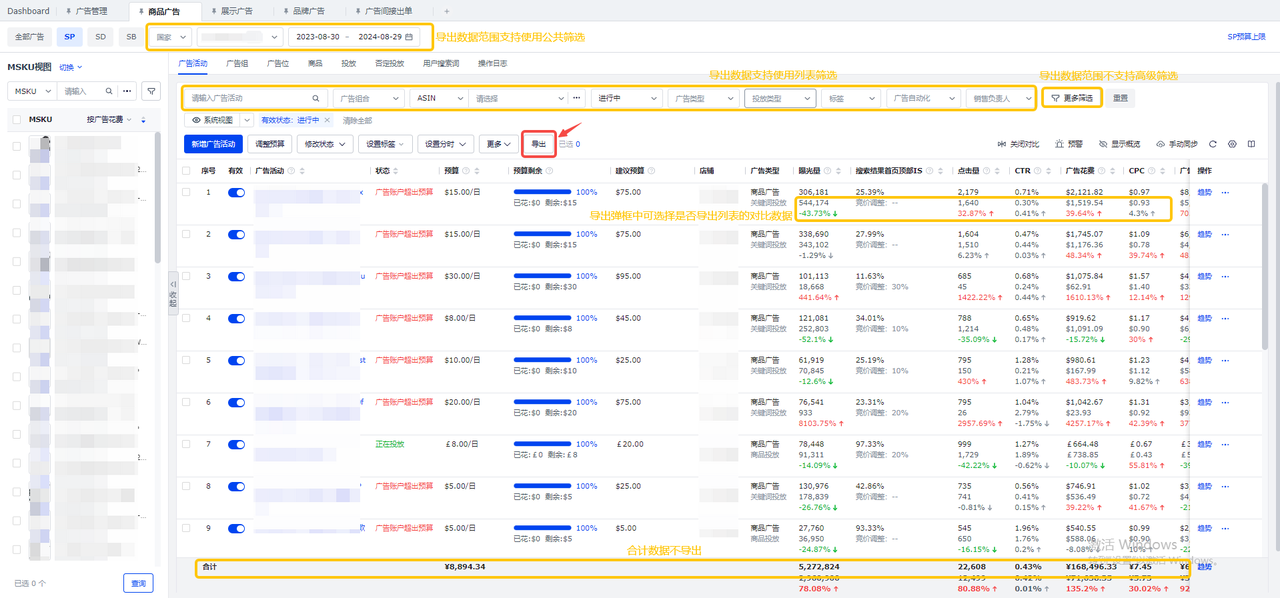
Task: Toggle the 有效 switch for row 9
Action: (236, 528)
